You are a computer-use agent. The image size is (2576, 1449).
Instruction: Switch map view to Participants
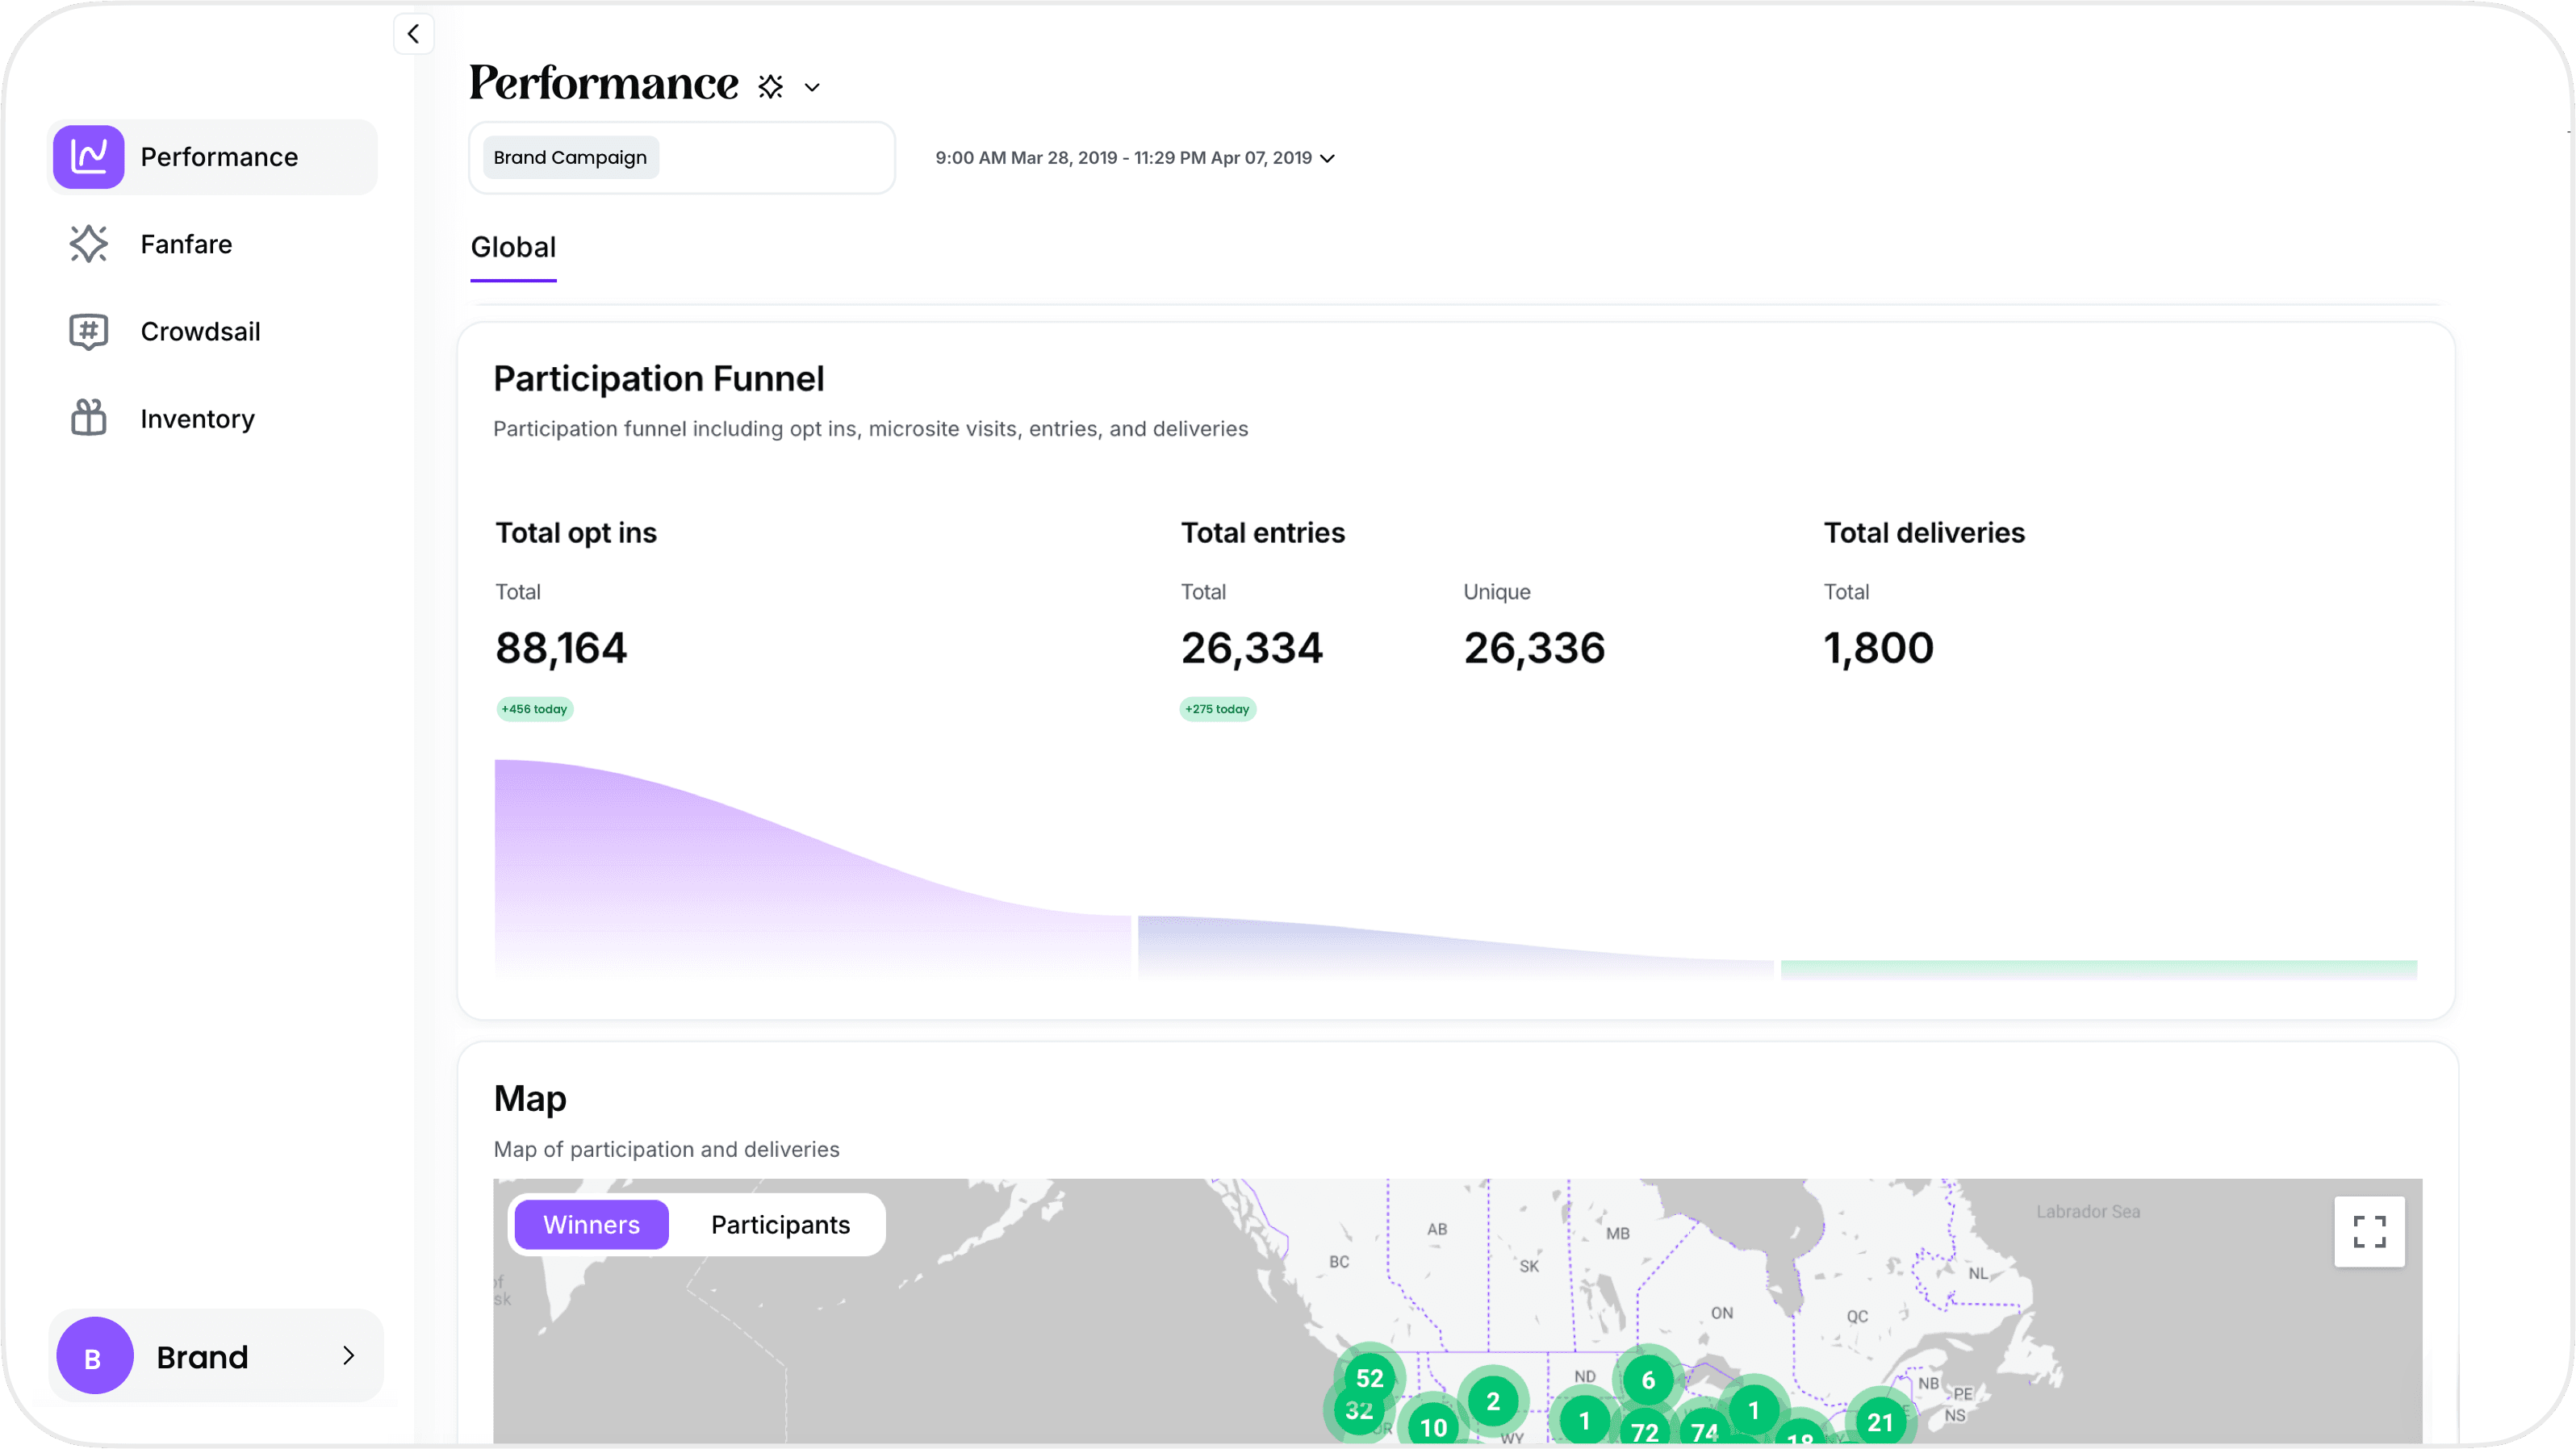click(780, 1224)
